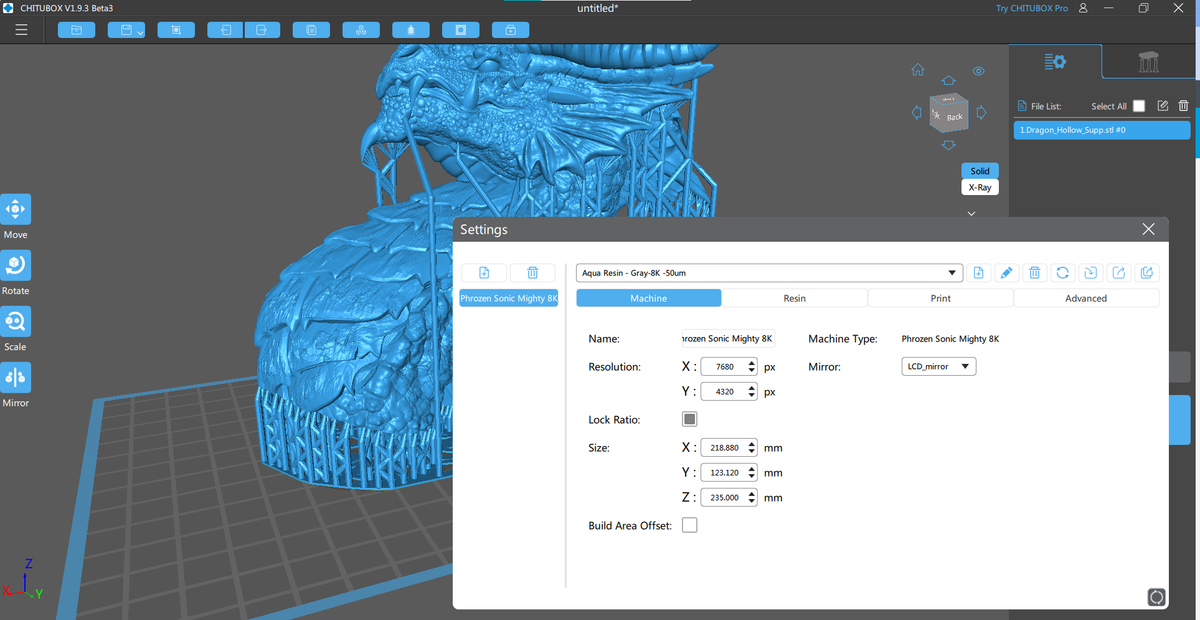Select the Rotate tool

click(16, 266)
